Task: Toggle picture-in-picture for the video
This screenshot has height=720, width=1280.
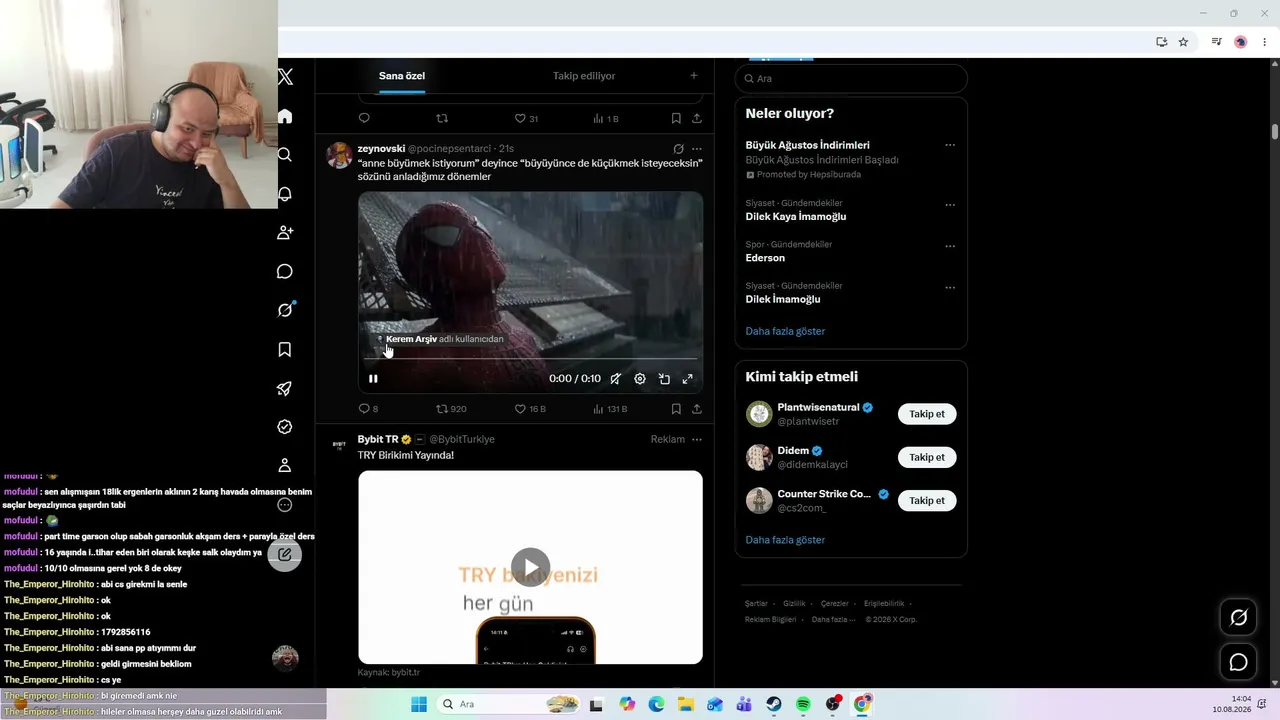Action: (664, 379)
